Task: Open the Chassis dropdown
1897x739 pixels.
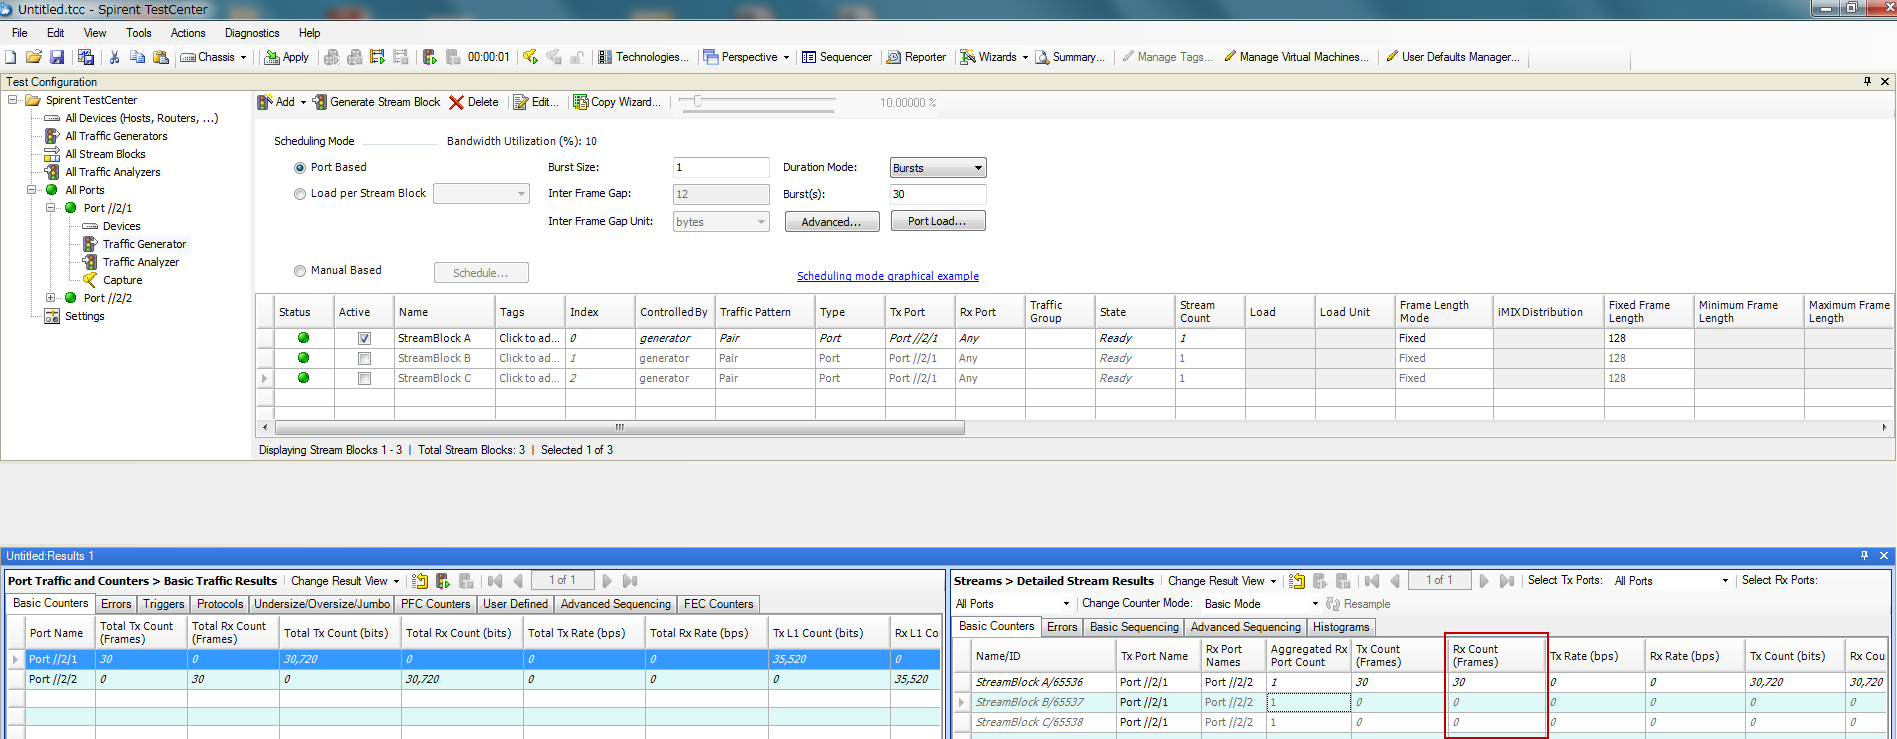Action: (x=213, y=57)
